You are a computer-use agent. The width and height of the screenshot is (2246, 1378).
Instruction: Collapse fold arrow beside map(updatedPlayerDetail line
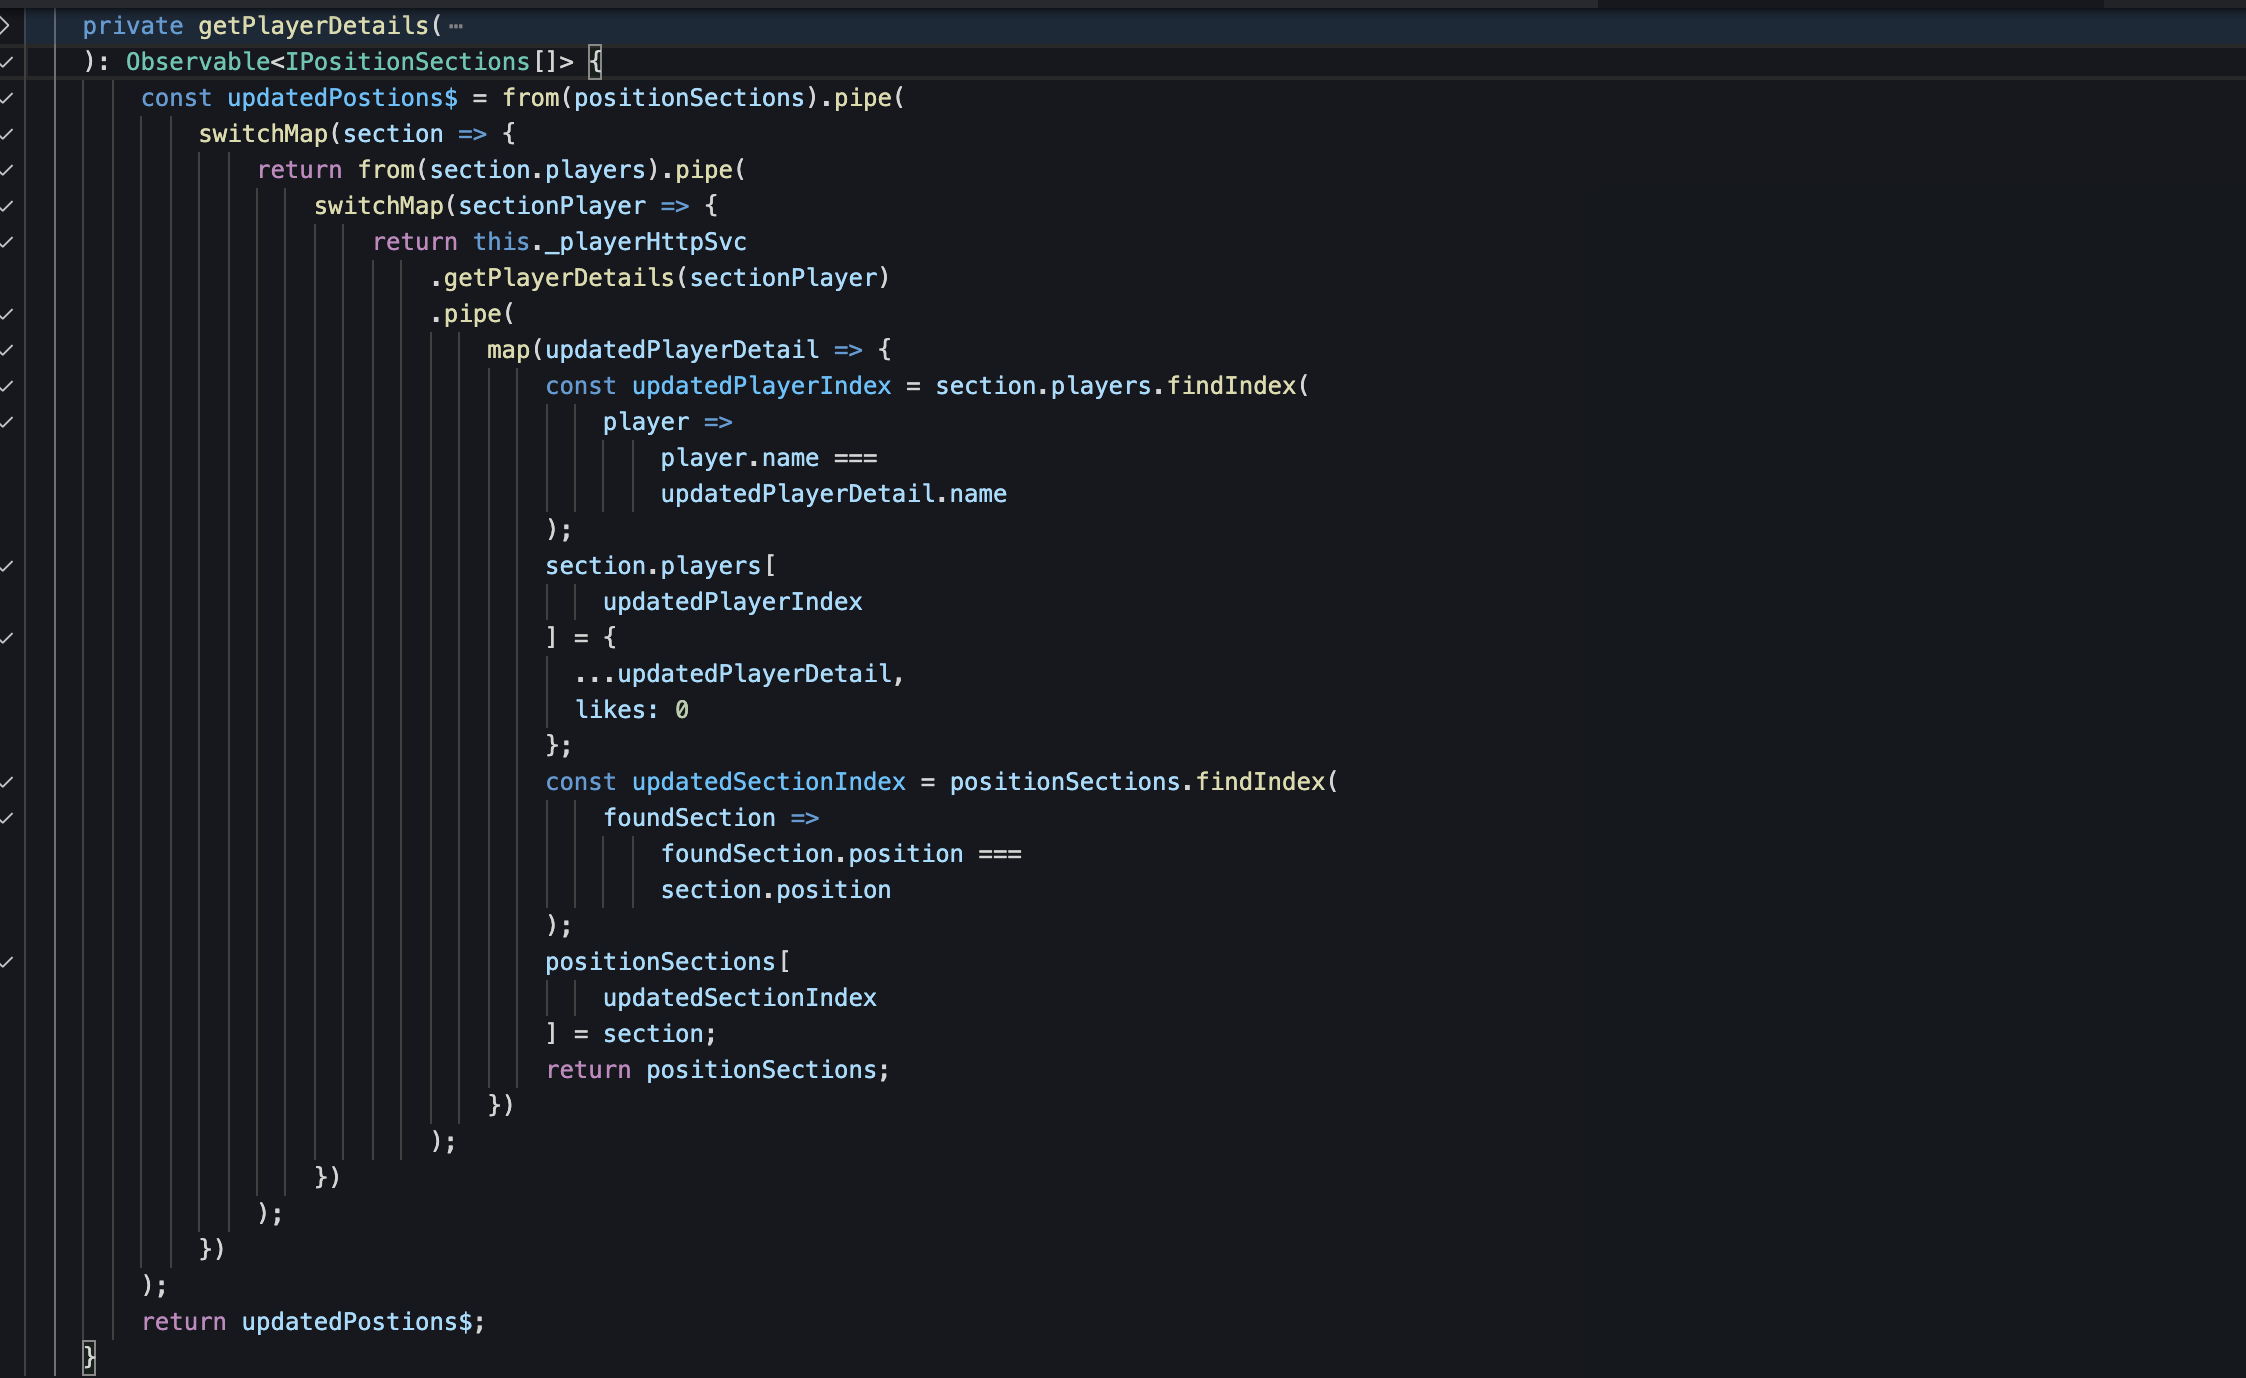pos(6,350)
